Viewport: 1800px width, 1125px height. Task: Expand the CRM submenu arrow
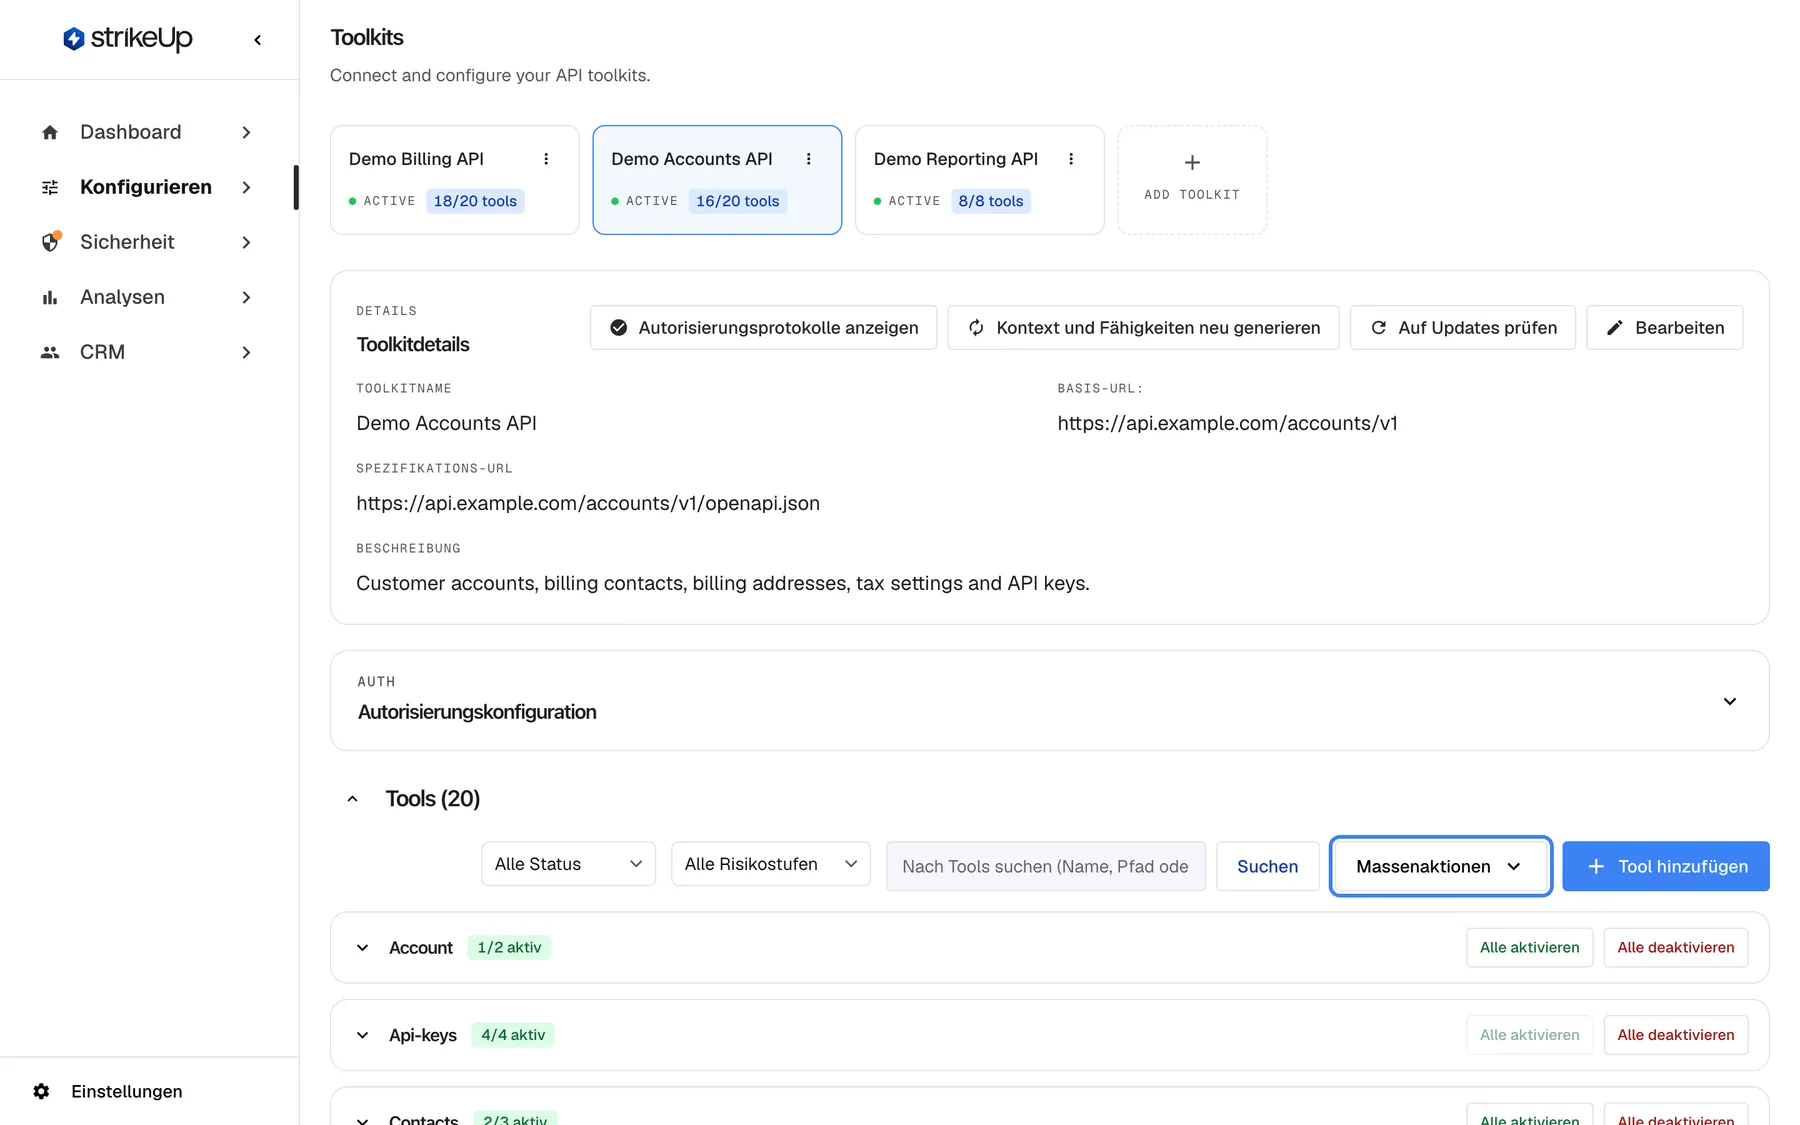click(x=246, y=352)
